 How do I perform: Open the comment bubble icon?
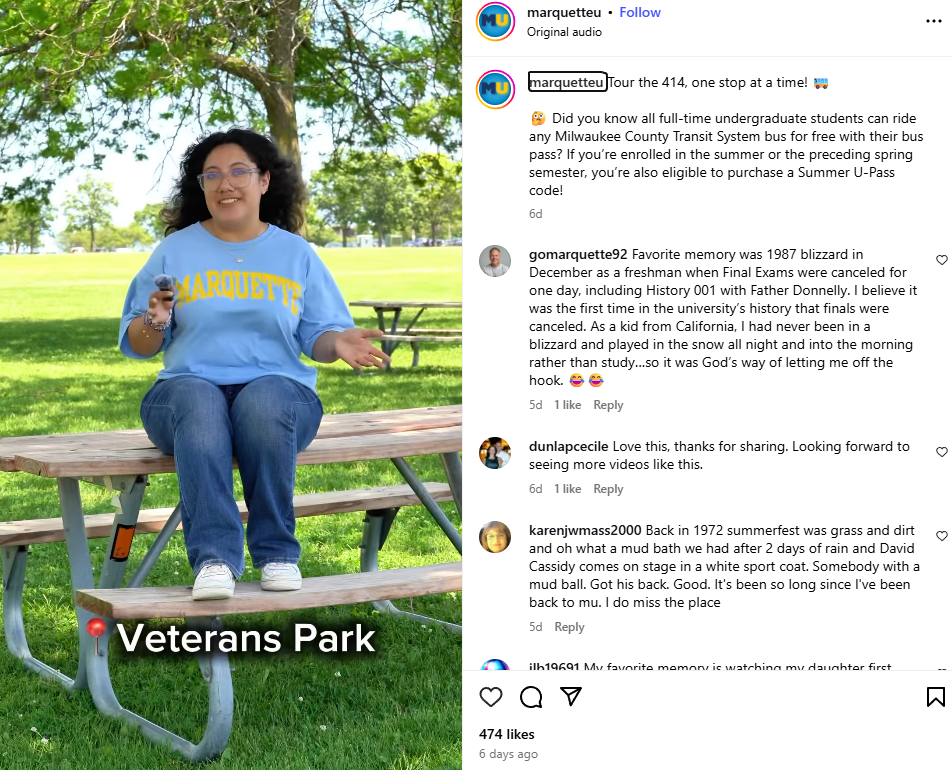531,697
